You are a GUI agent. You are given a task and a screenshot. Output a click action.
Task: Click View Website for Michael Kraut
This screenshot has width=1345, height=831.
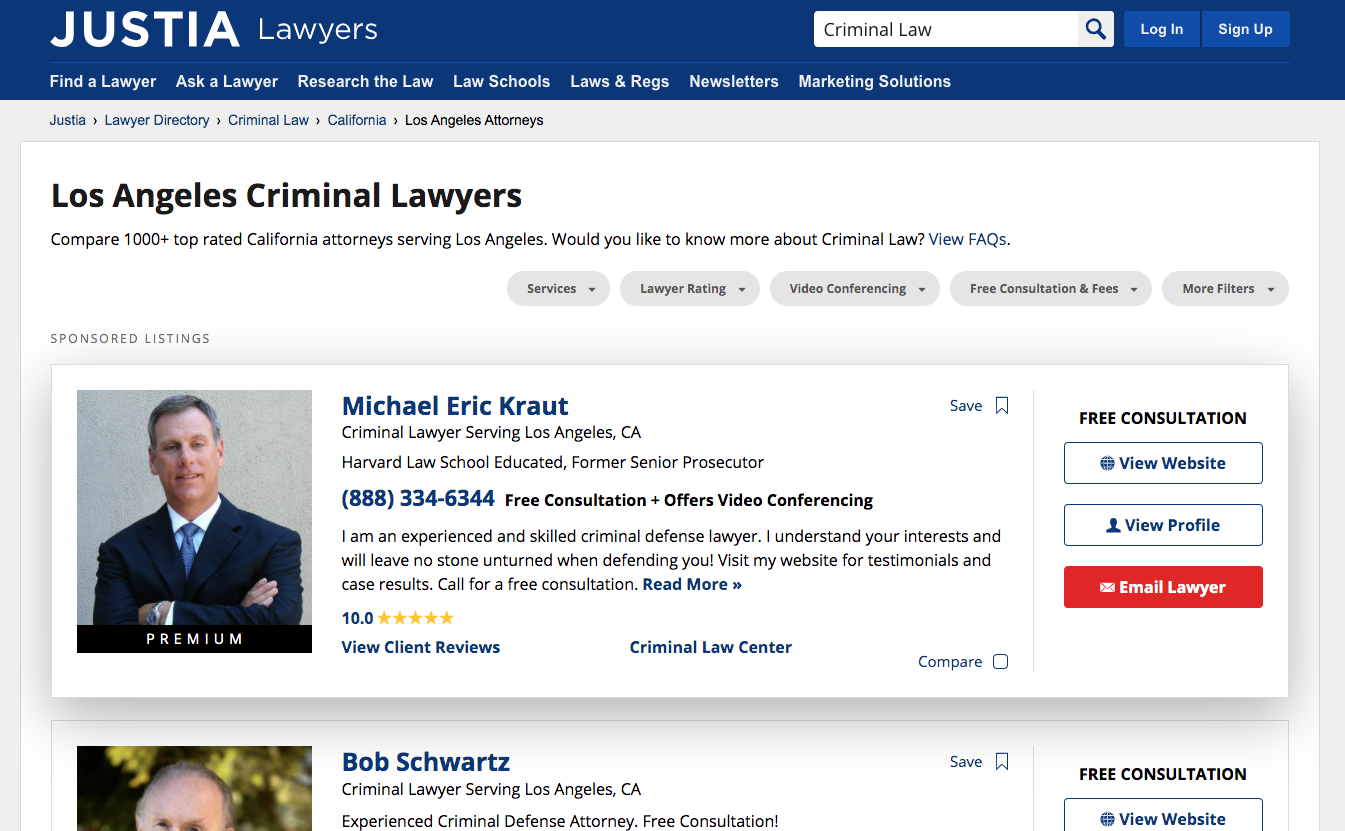[x=1163, y=463]
